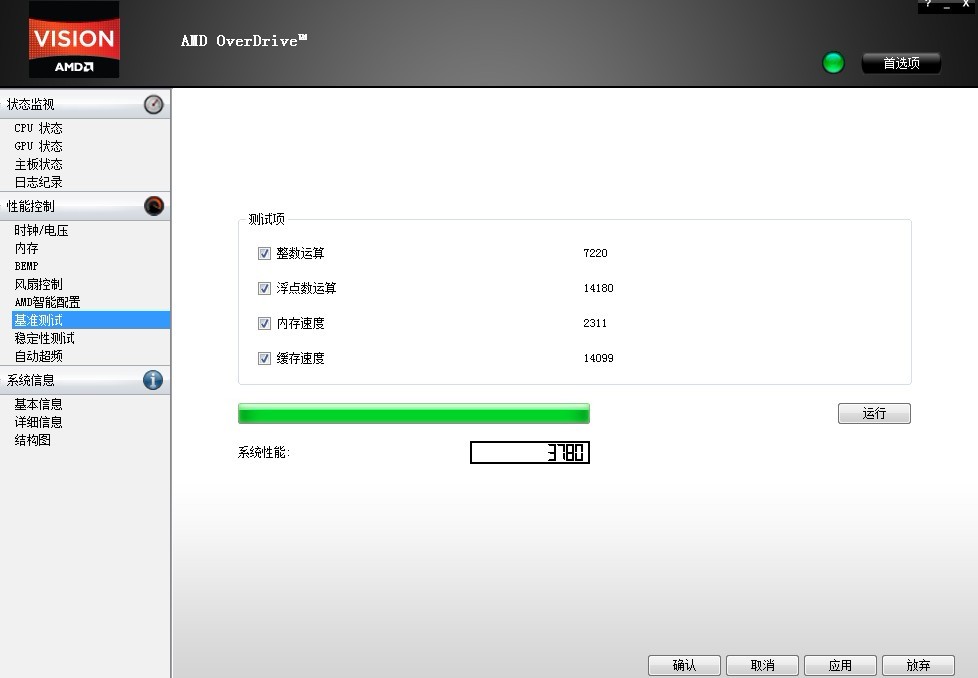Click the 应用 button
This screenshot has width=978, height=678.
pos(840,665)
